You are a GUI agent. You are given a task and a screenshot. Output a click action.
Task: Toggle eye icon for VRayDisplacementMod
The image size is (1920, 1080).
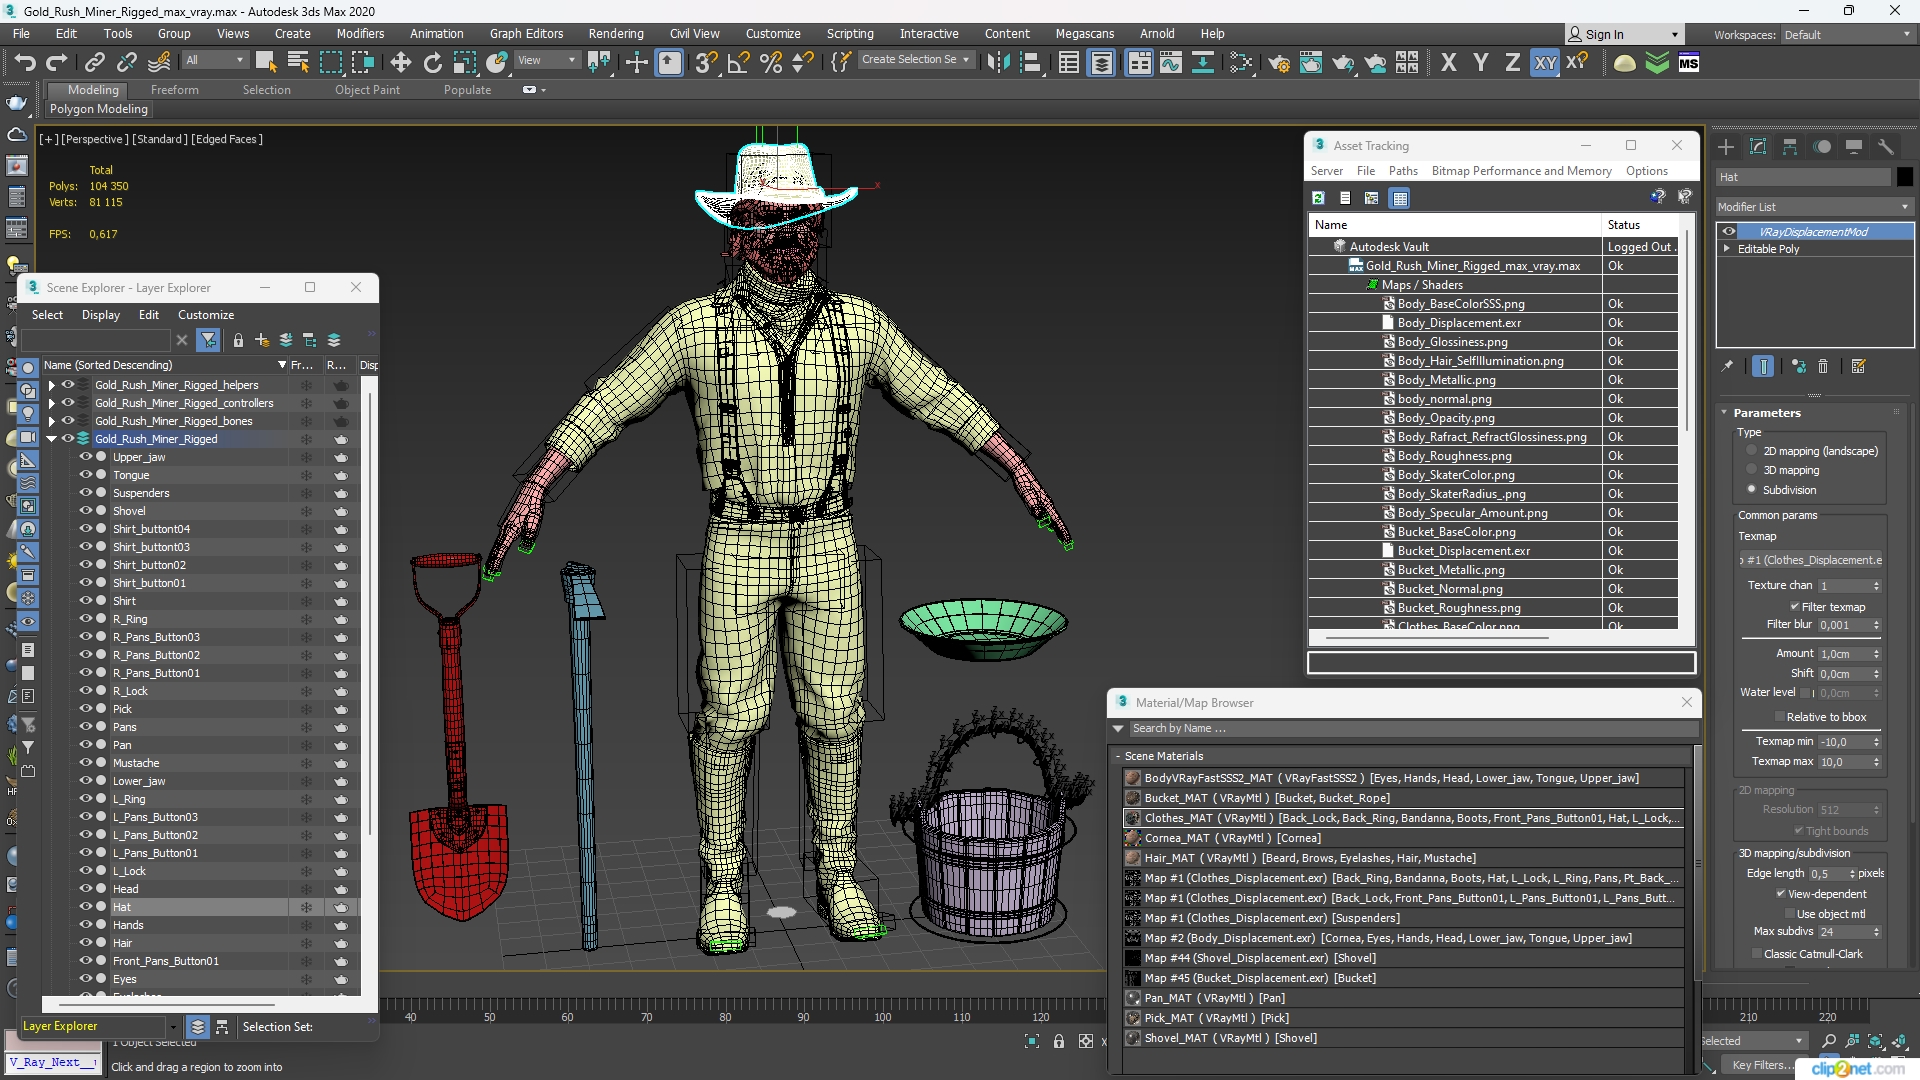pos(1728,232)
